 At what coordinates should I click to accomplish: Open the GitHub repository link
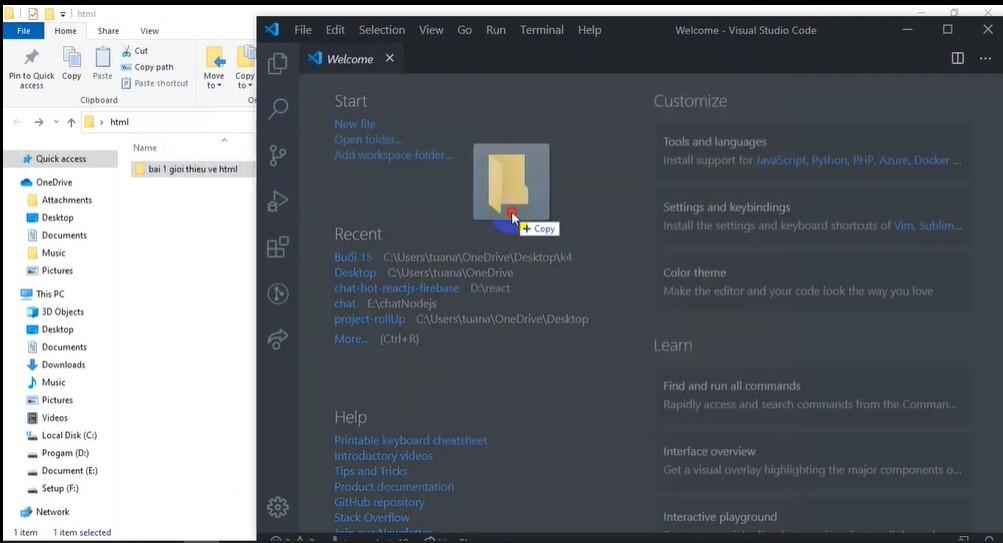point(379,502)
